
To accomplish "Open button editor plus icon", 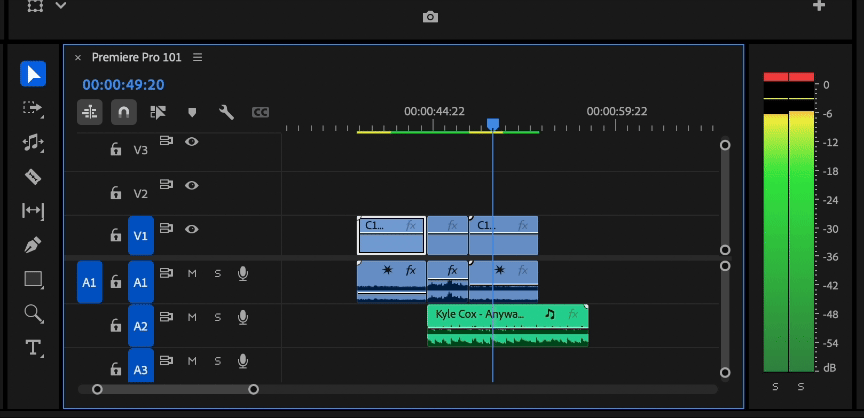I will coord(819,6).
